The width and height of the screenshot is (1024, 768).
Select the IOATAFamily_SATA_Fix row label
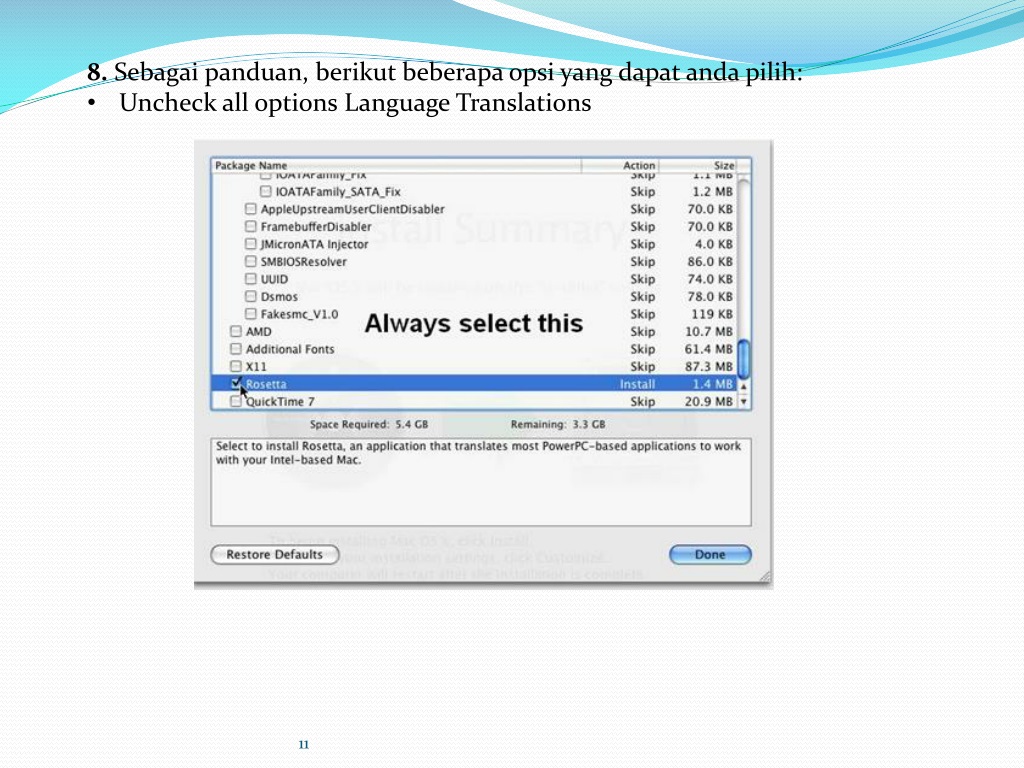pyautogui.click(x=338, y=191)
